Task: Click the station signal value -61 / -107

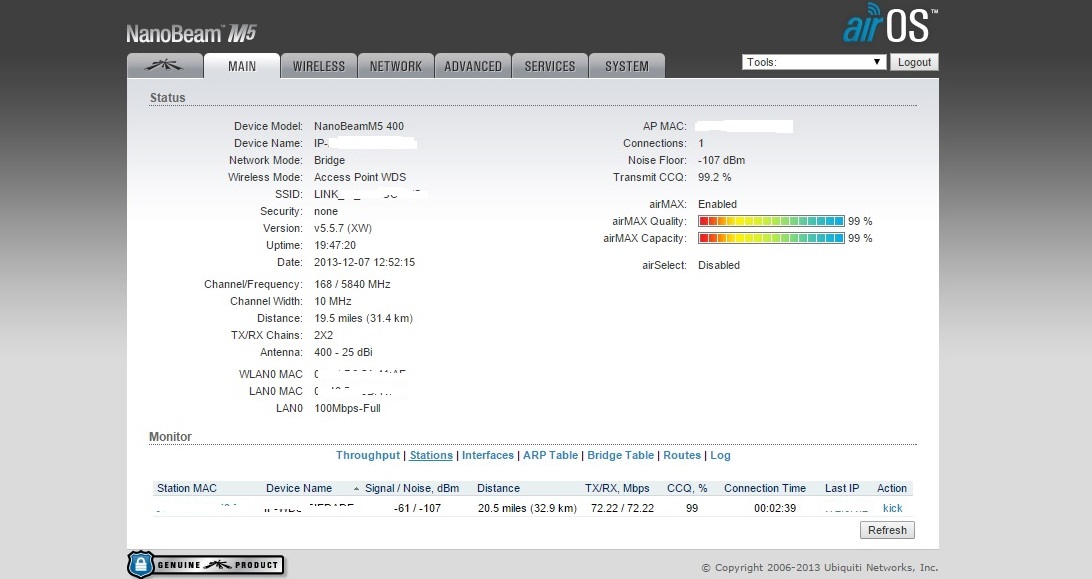Action: (417, 508)
